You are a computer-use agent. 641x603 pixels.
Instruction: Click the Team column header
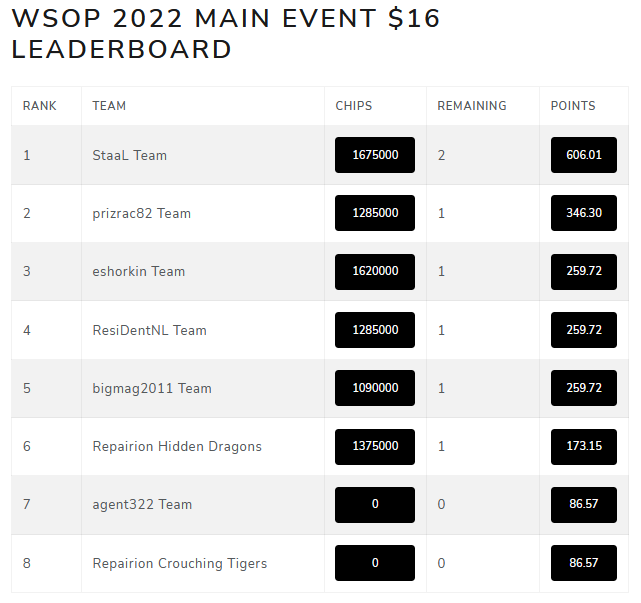point(109,106)
